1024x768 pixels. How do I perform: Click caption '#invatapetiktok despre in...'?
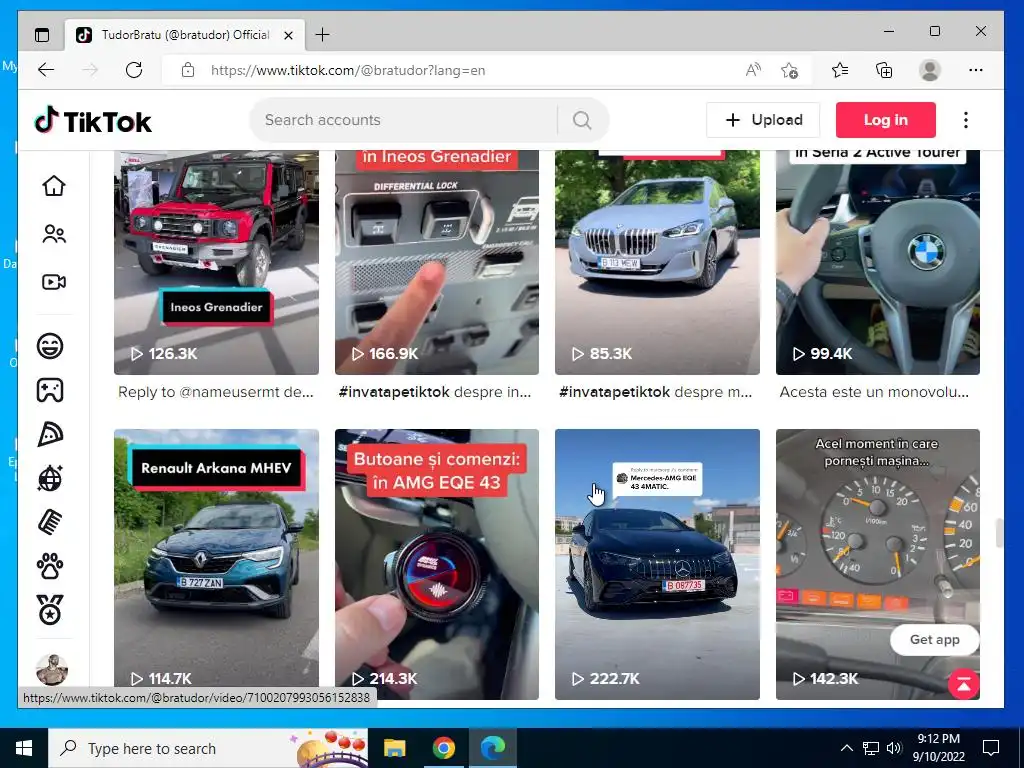point(435,392)
